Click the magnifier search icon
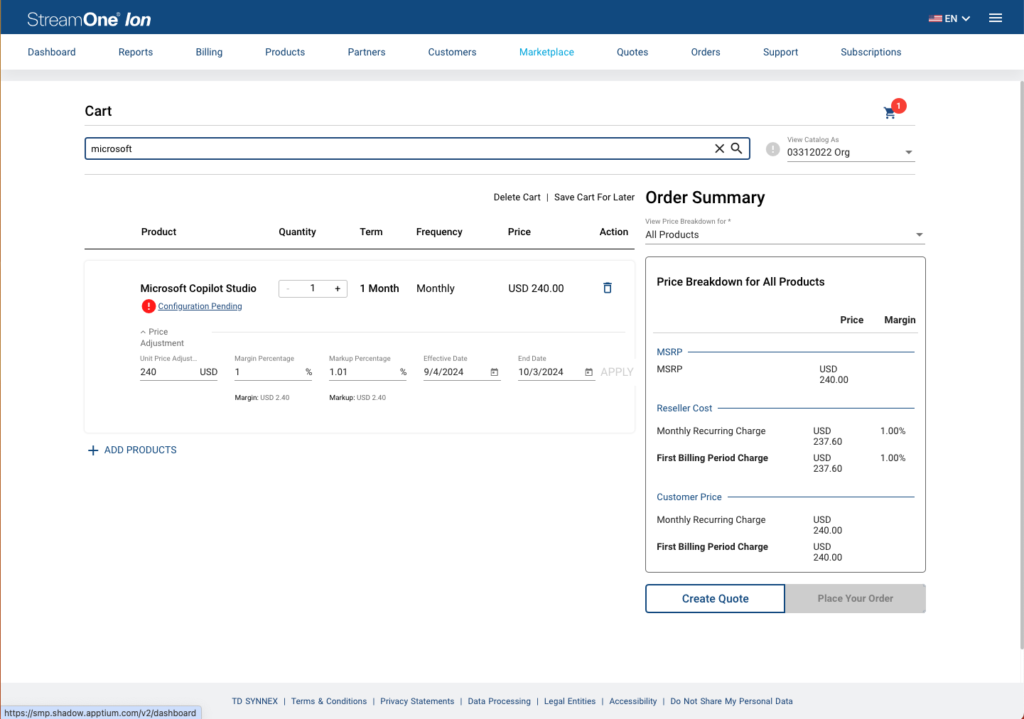Viewport: 1024px width, 719px height. (x=737, y=148)
